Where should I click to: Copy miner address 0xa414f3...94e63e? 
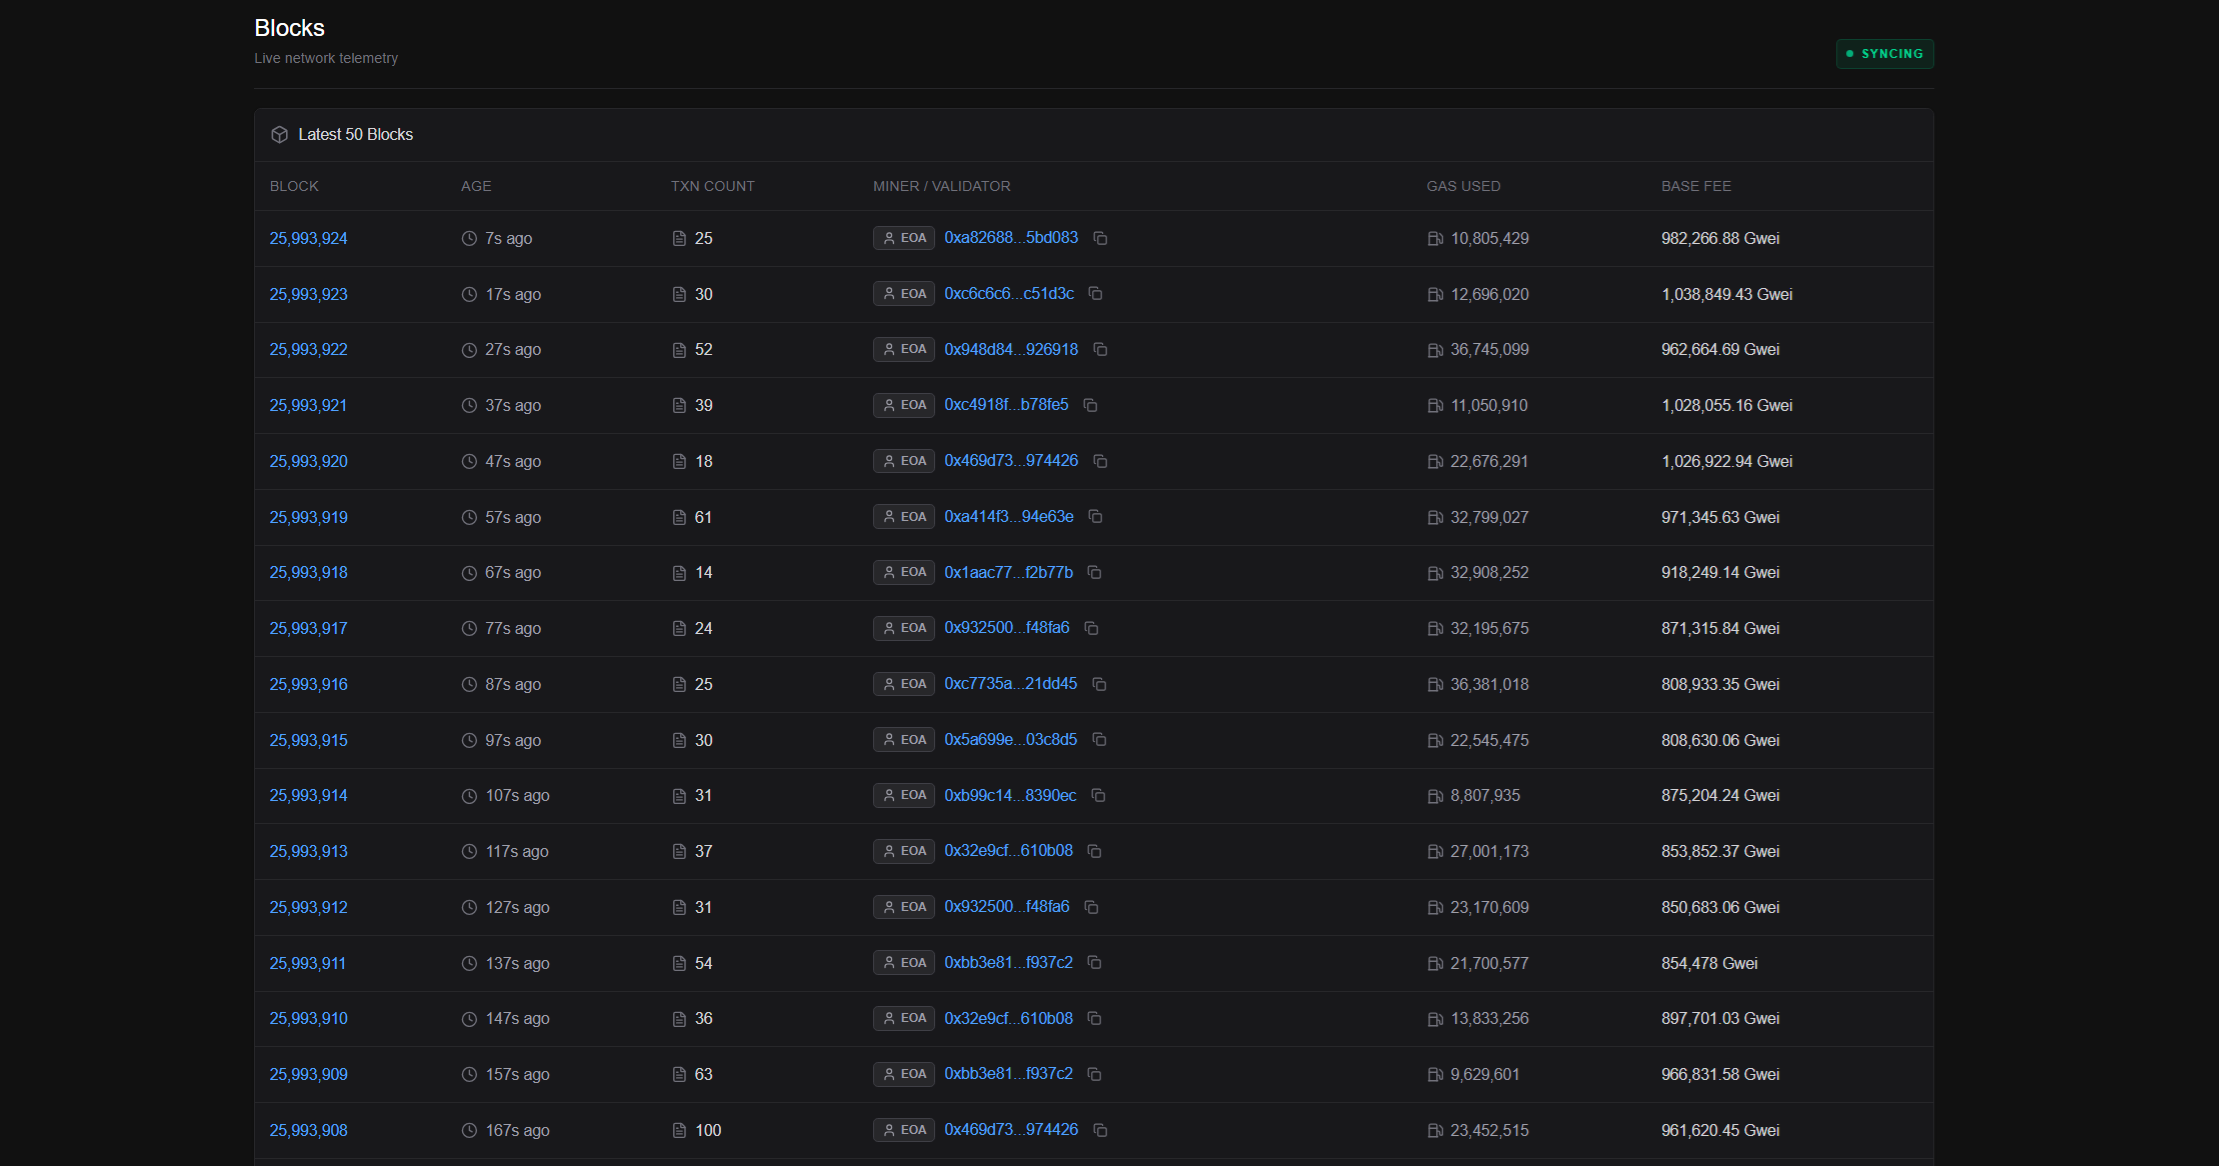point(1096,517)
